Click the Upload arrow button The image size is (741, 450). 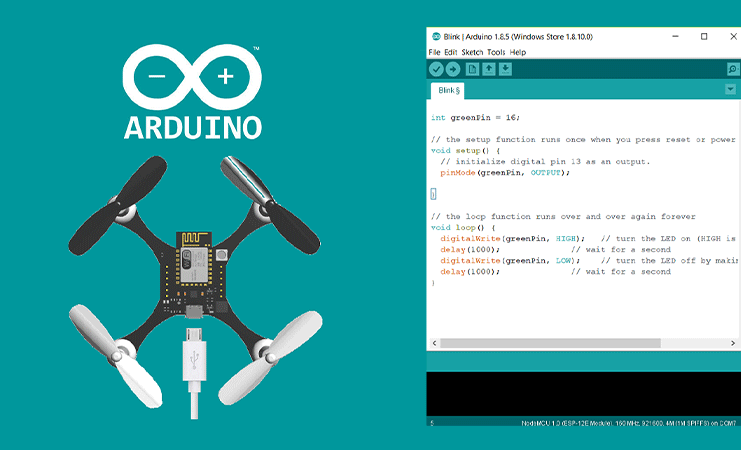[453, 69]
